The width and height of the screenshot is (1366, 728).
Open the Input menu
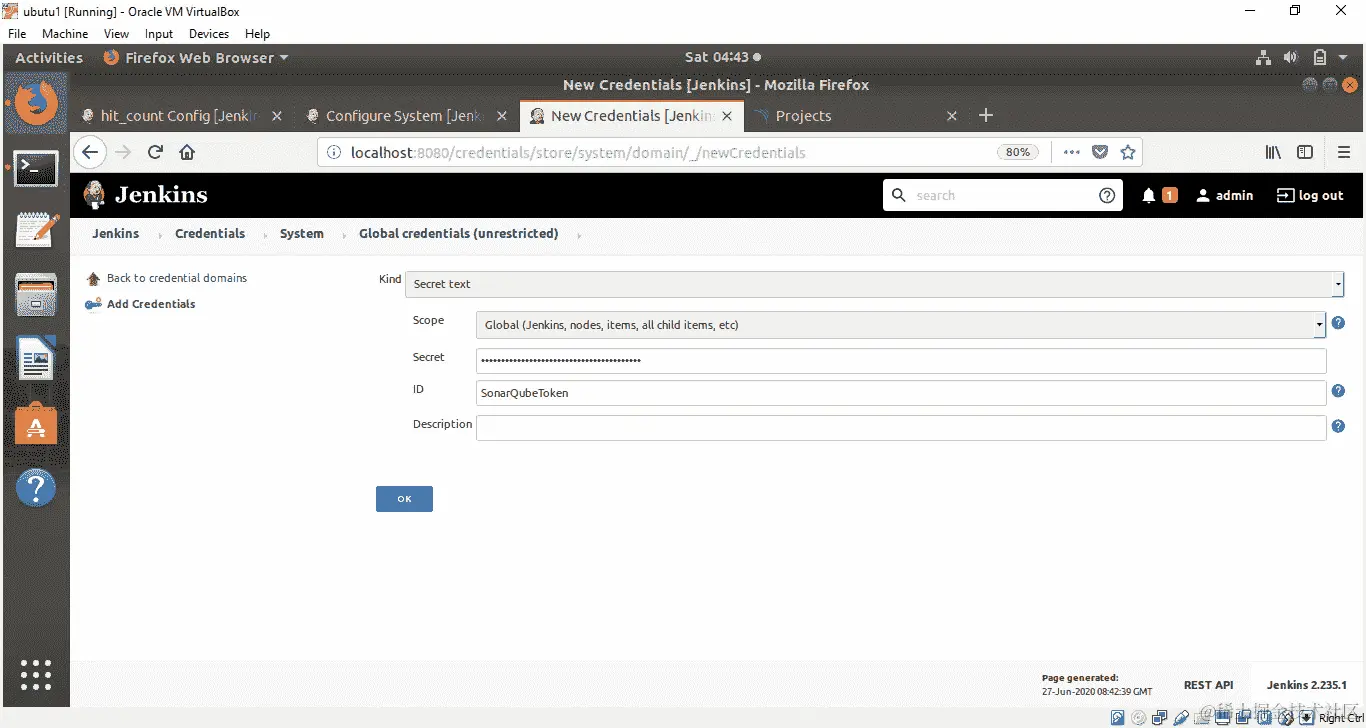[x=159, y=34]
